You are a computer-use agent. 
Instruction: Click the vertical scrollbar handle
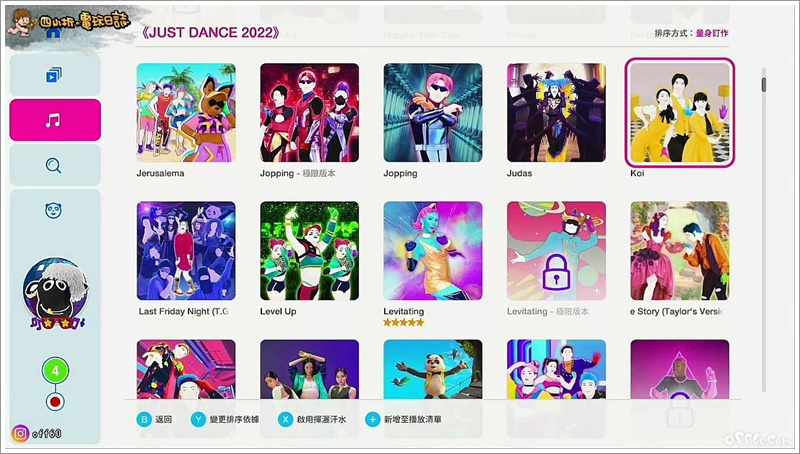tap(764, 84)
